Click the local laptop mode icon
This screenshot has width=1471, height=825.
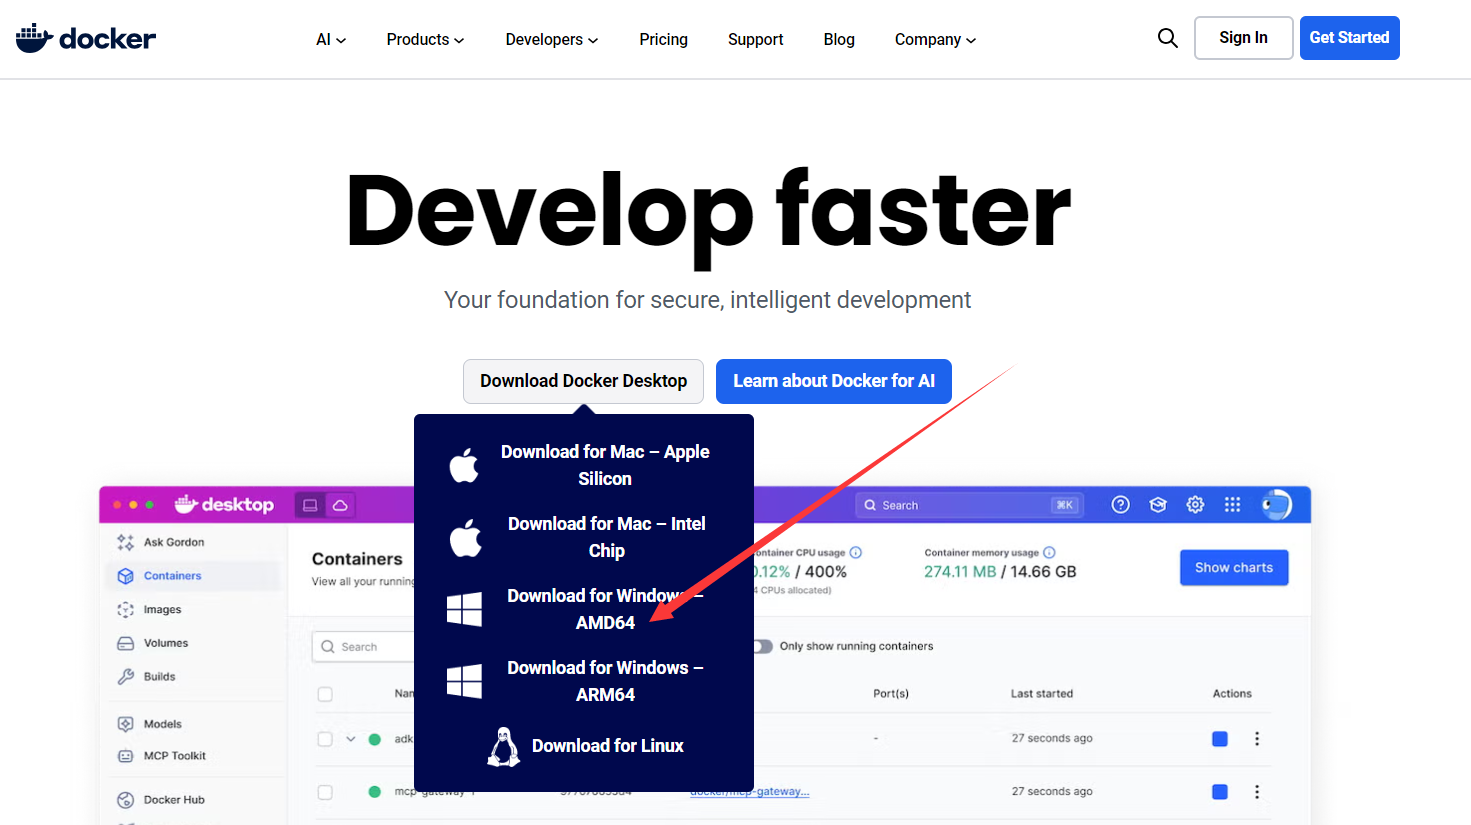point(310,505)
